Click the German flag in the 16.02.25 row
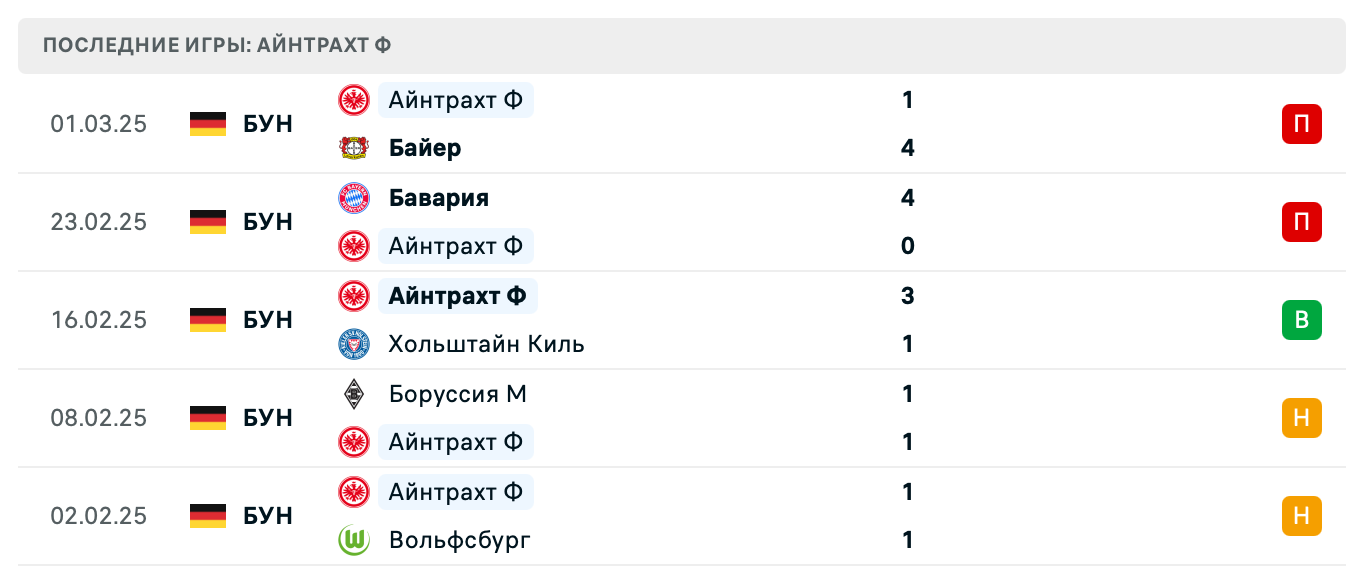Viewport: 1364px width, 580px height. pos(207,320)
